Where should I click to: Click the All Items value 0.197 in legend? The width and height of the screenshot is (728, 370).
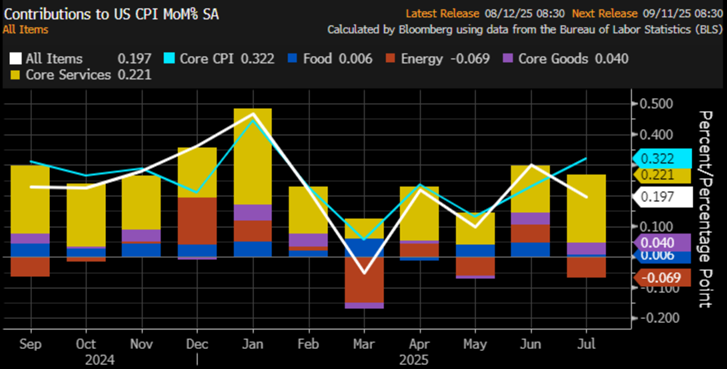[x=135, y=58]
